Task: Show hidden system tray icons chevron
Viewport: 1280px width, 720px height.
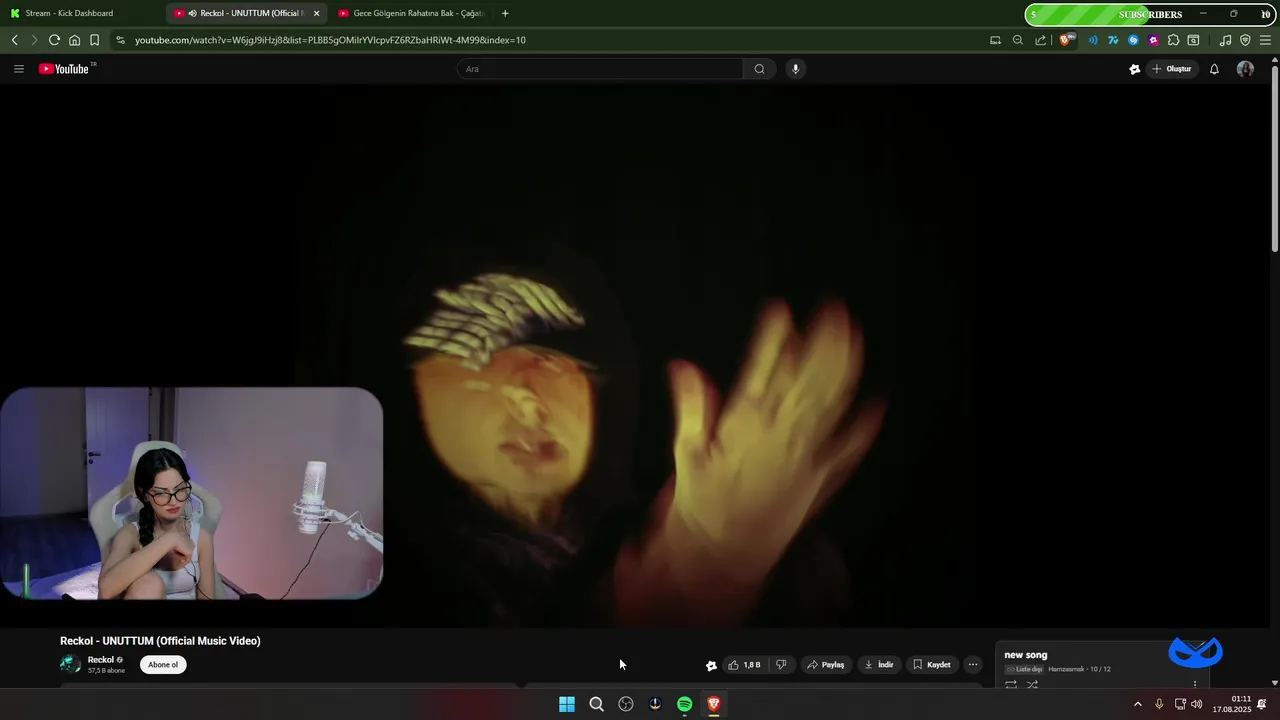Action: coord(1137,704)
